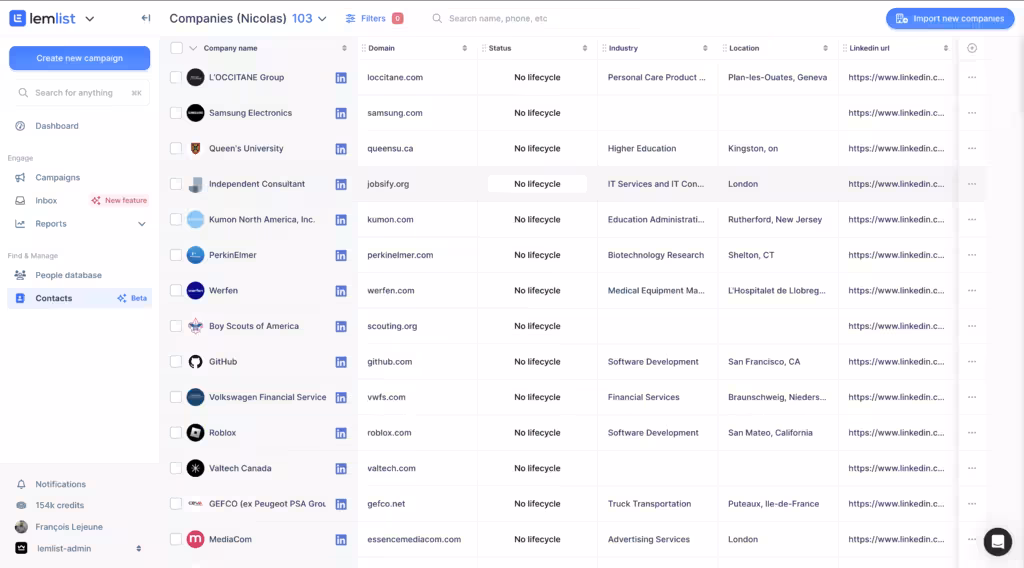
Task: Open the chat support bubble icon
Action: (x=997, y=541)
